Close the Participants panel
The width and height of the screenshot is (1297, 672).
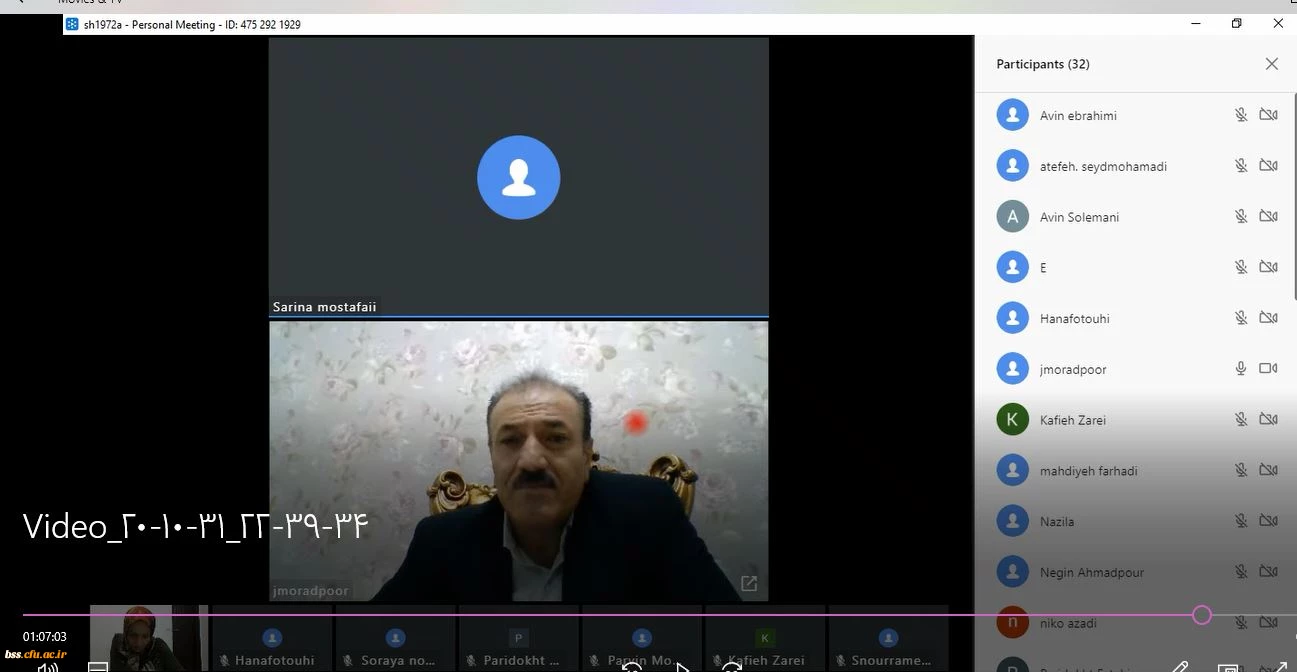point(1271,64)
